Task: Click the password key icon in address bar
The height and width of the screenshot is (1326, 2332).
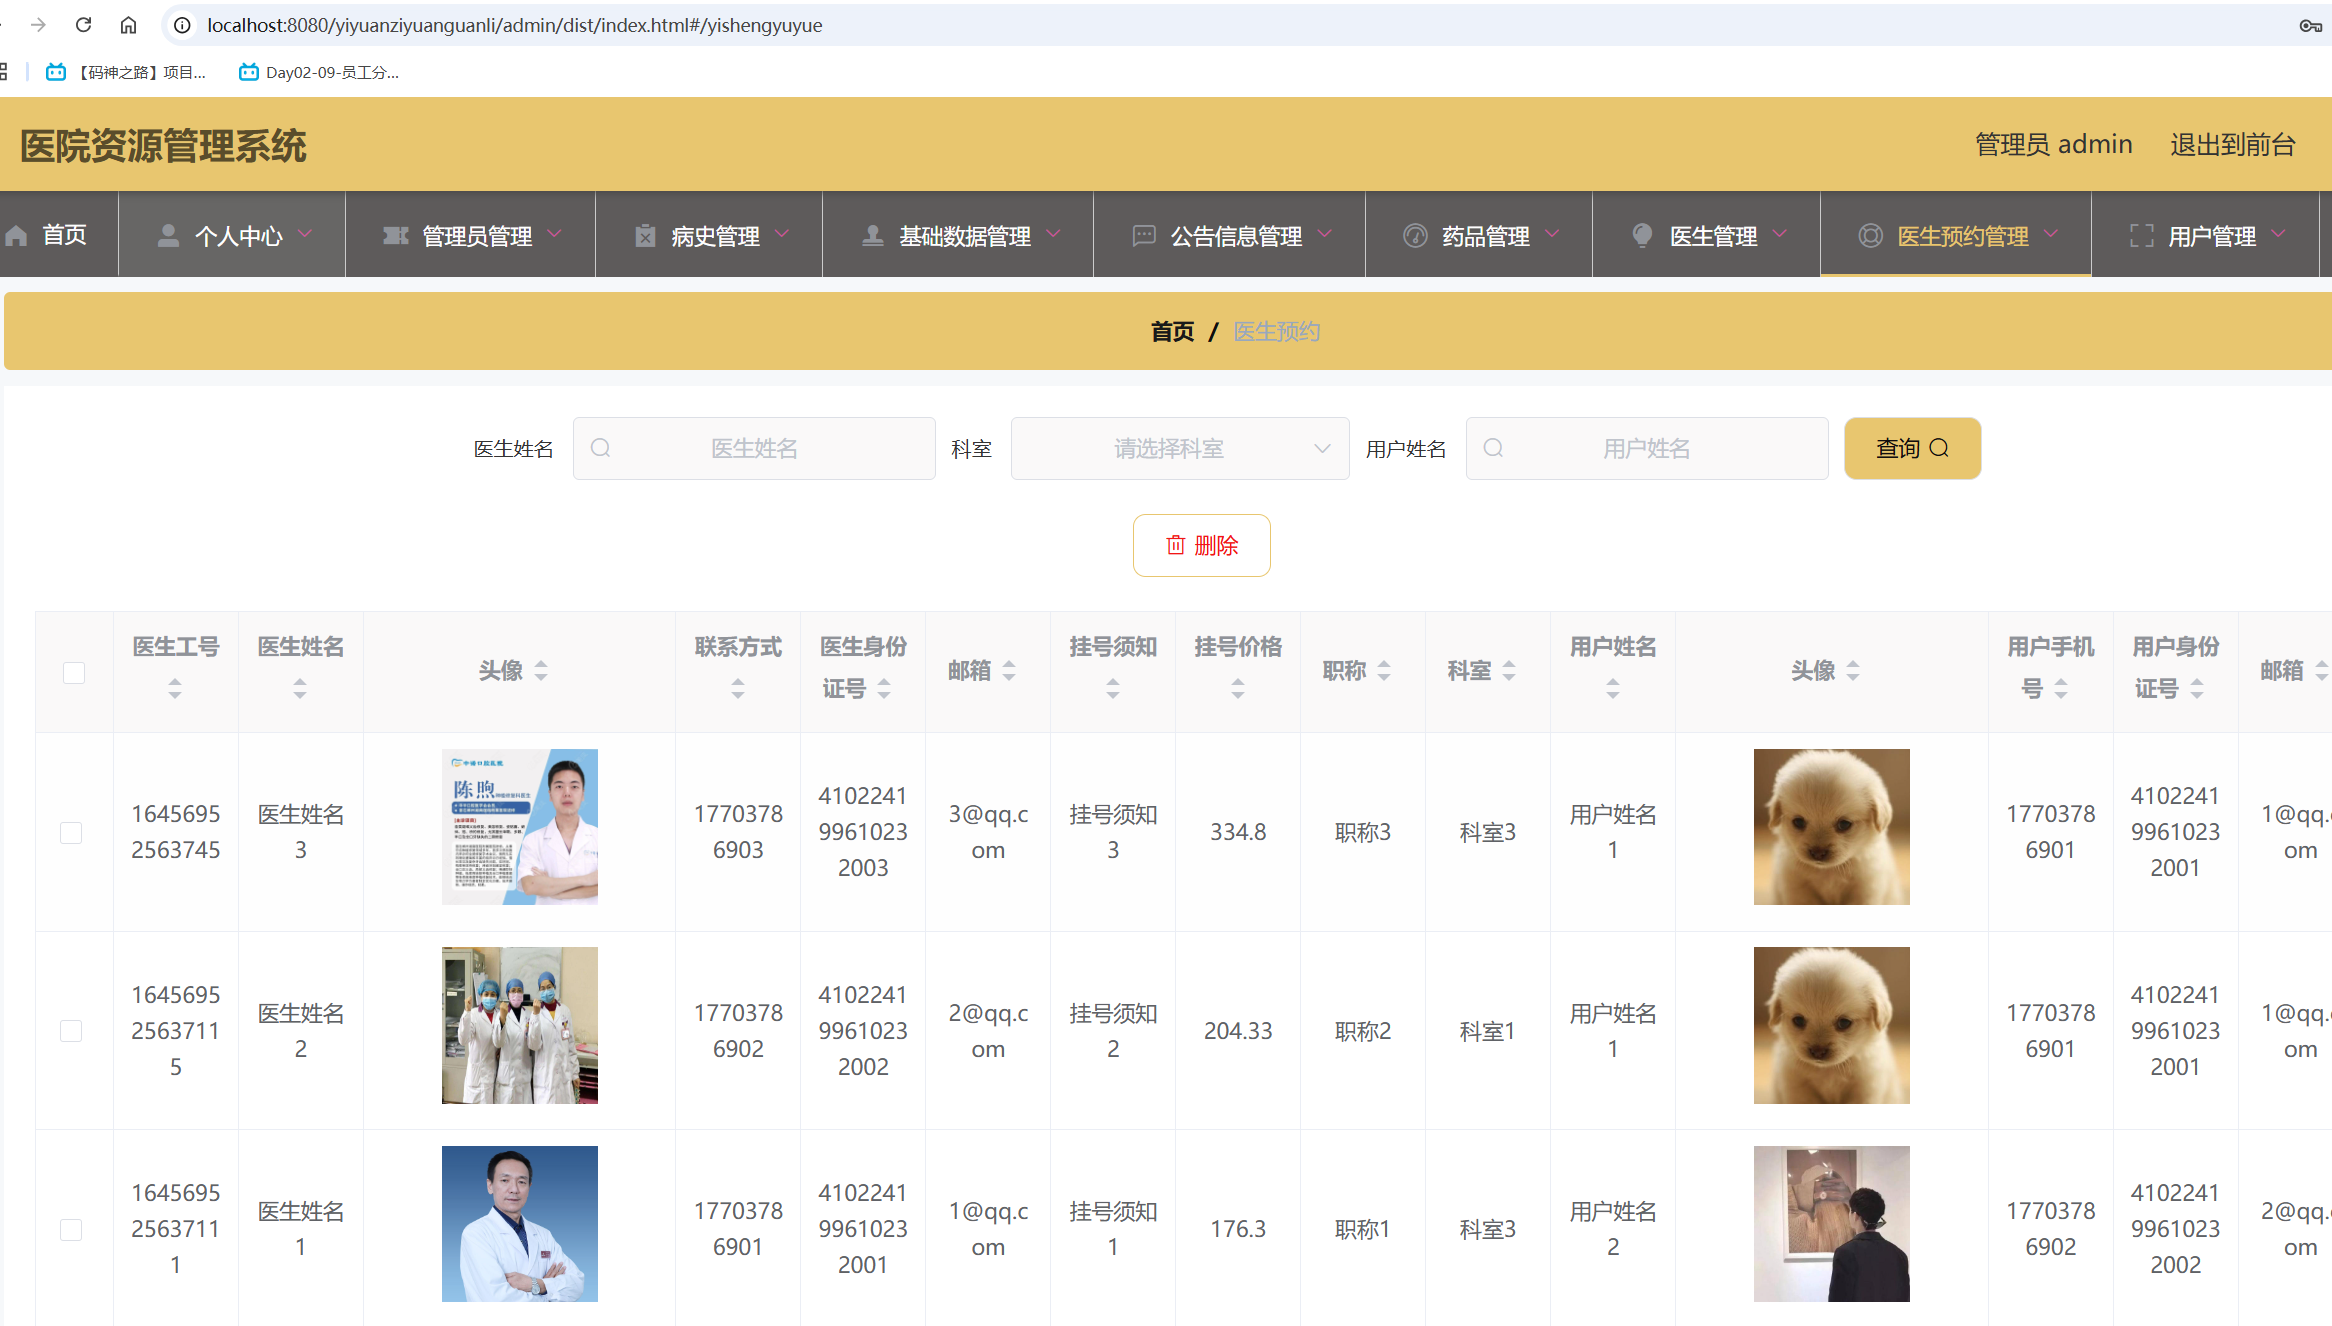Action: point(2310,26)
